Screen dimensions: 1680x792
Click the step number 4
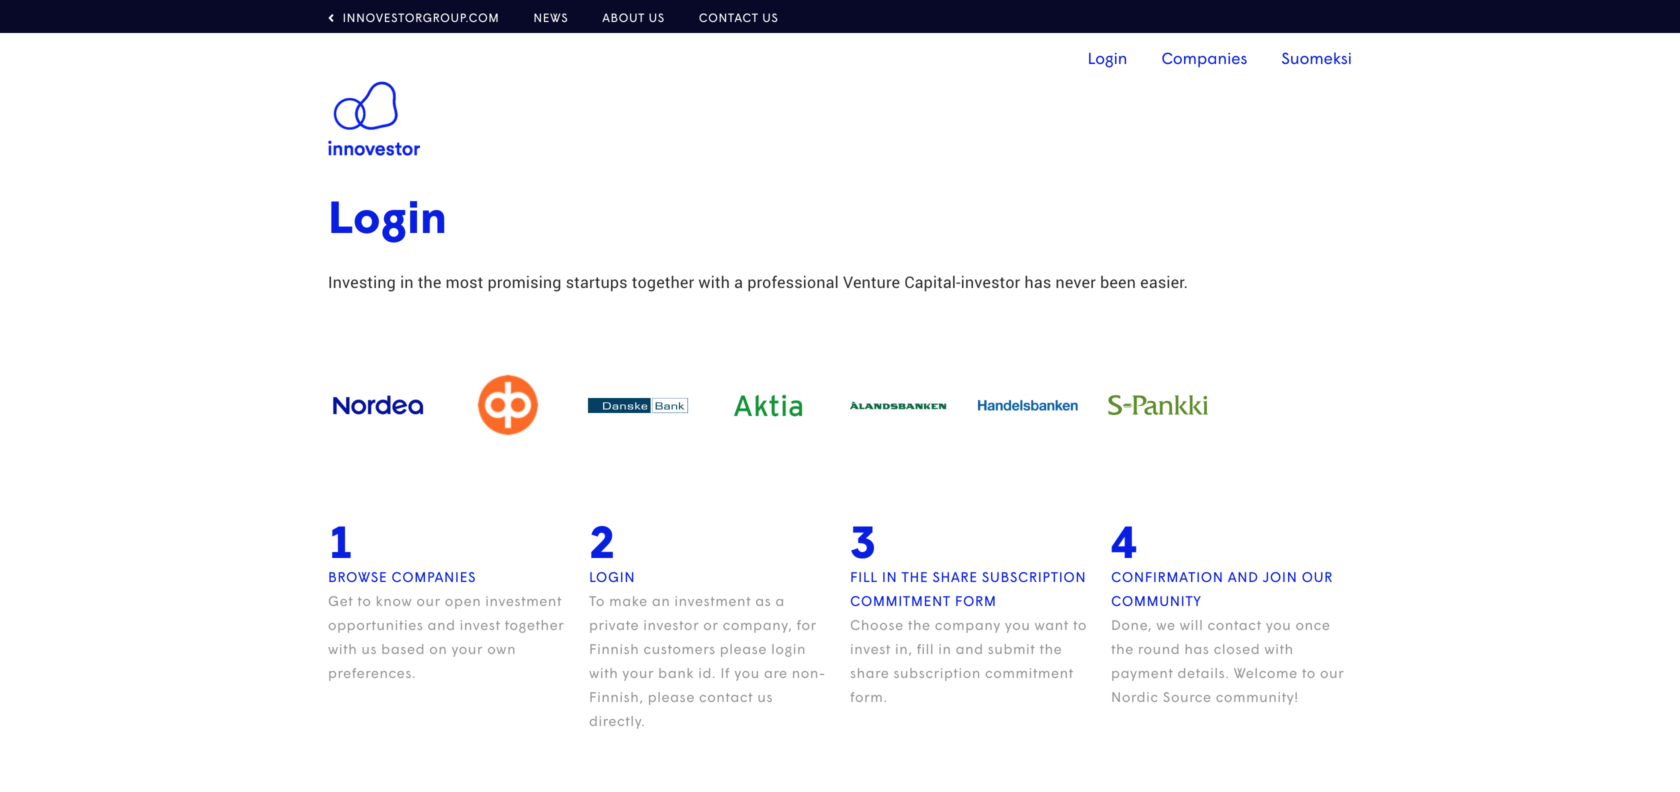tap(1124, 543)
